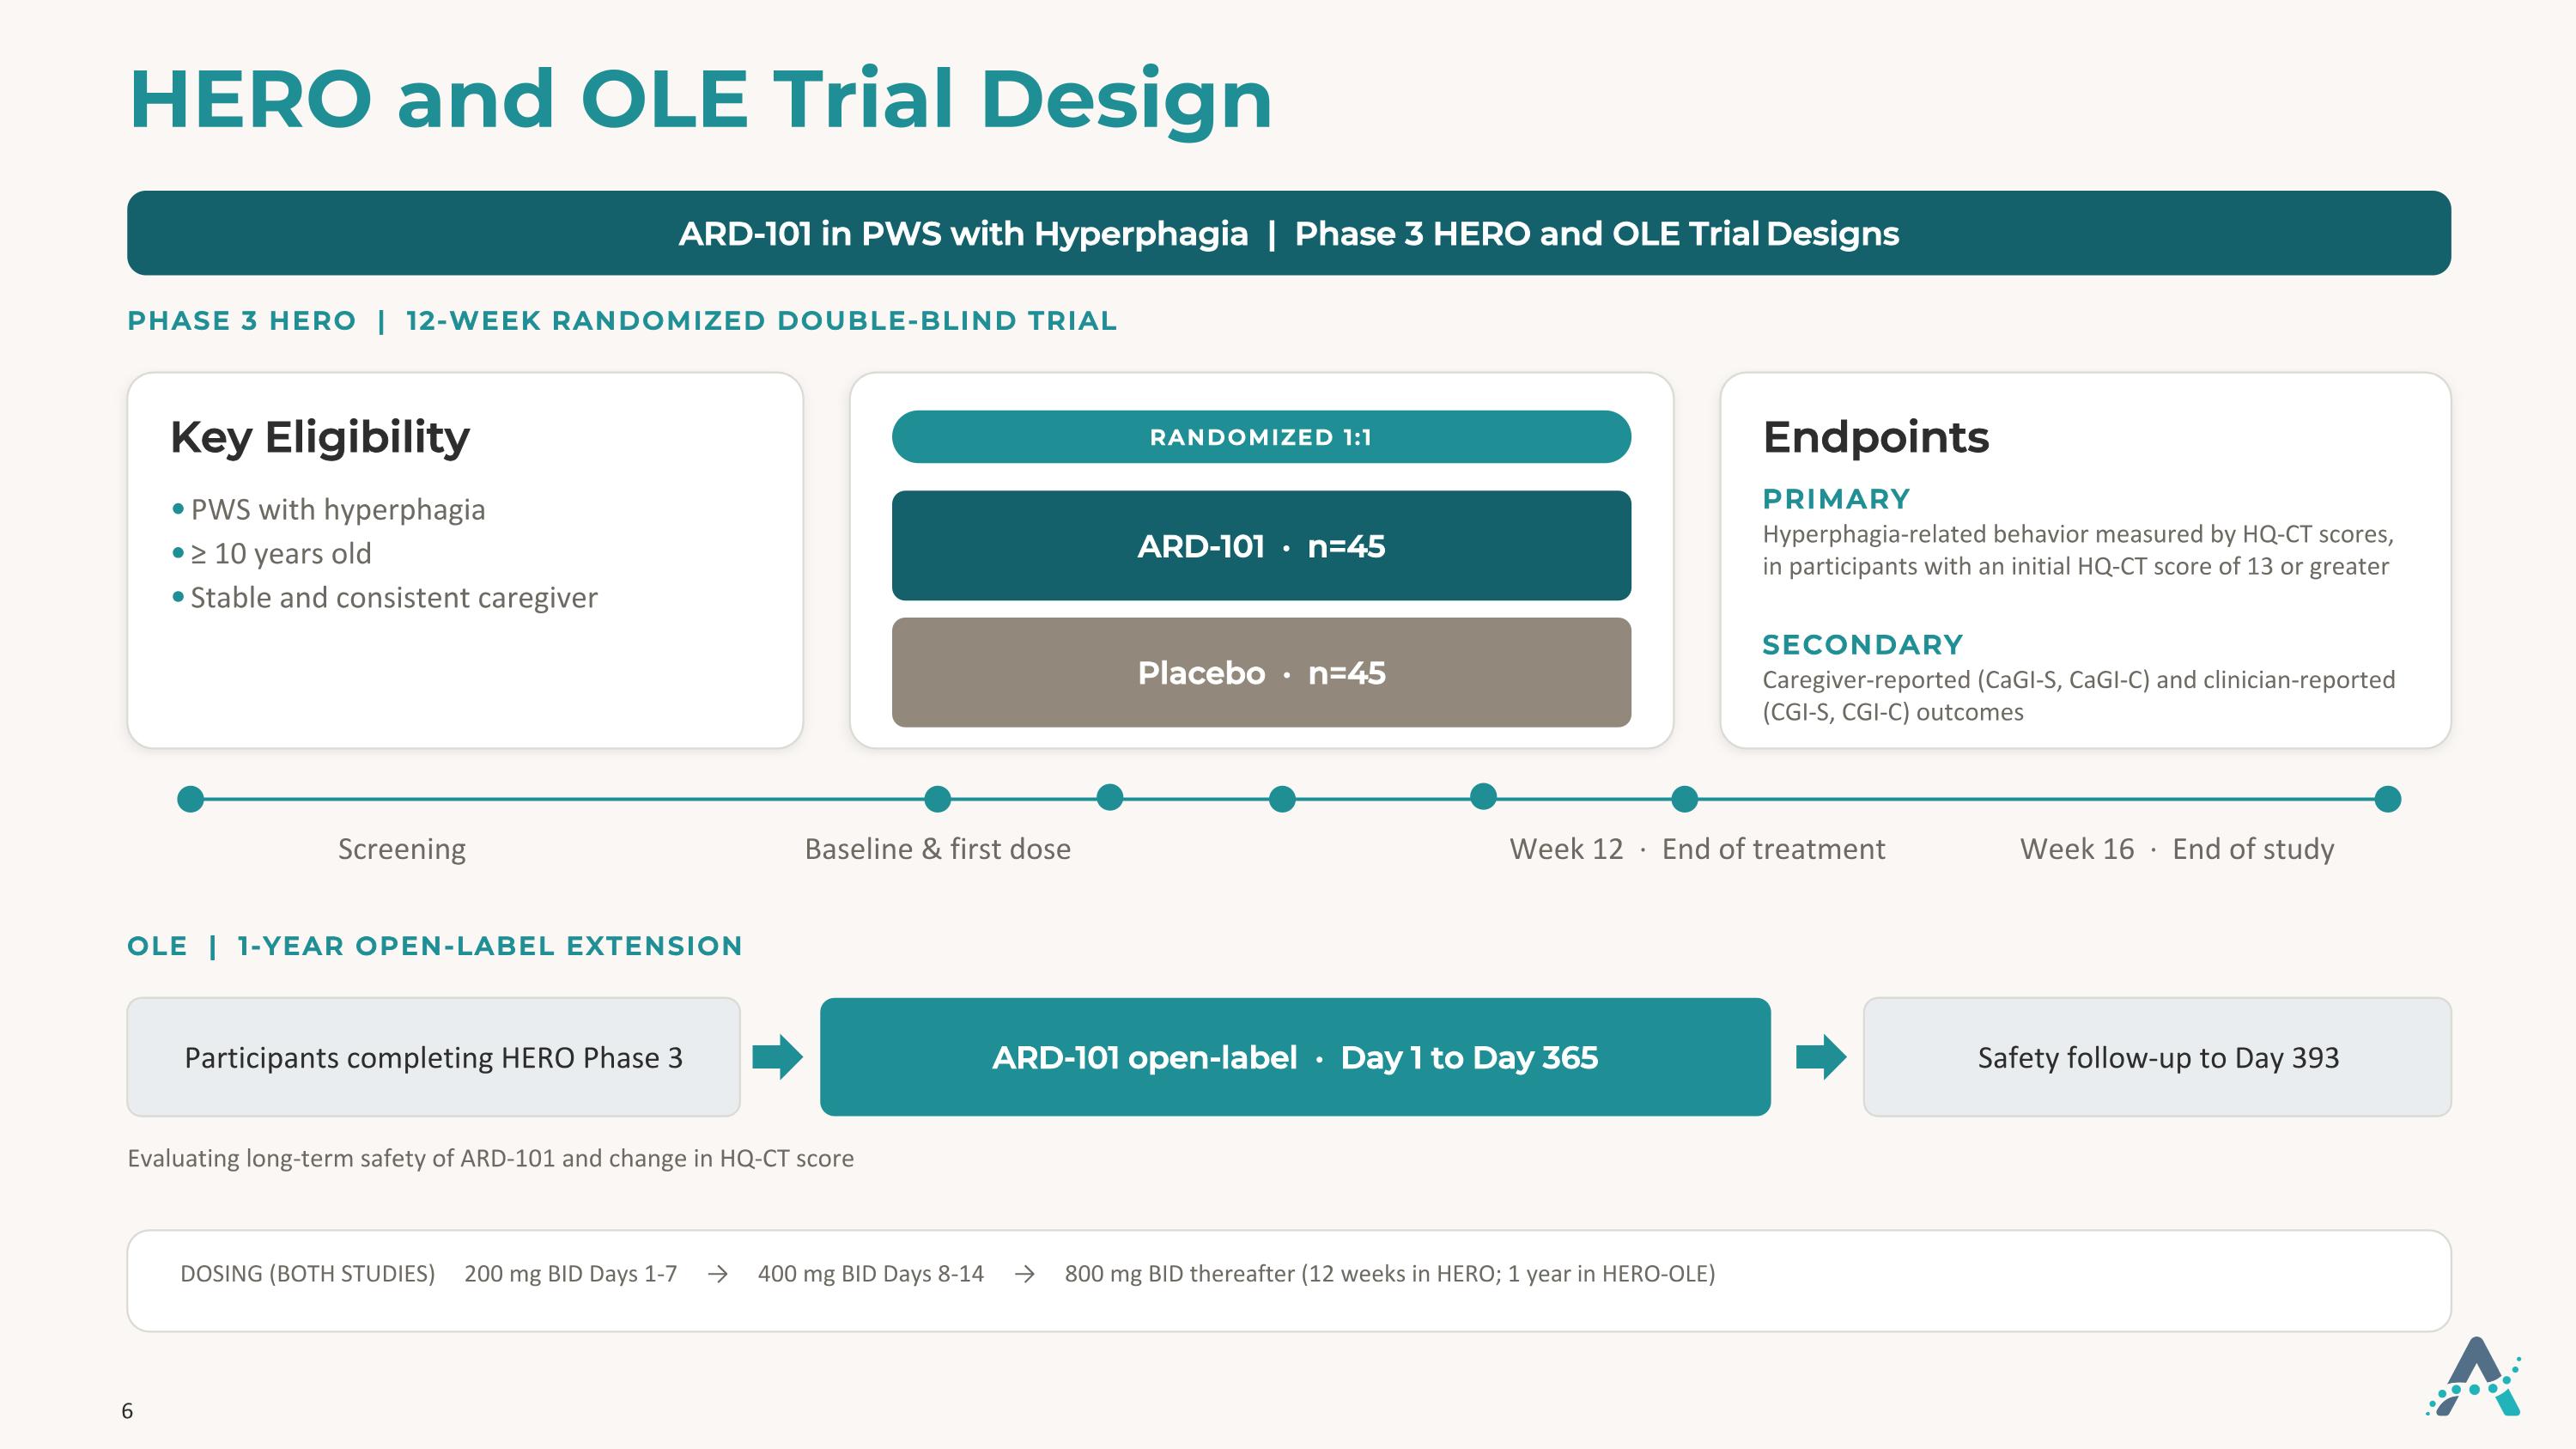Click text 'Caregiver-reported (CaGI-S, CaGI-C) and clinician-reported'
This screenshot has width=2576, height=1449.
pos(2078,680)
